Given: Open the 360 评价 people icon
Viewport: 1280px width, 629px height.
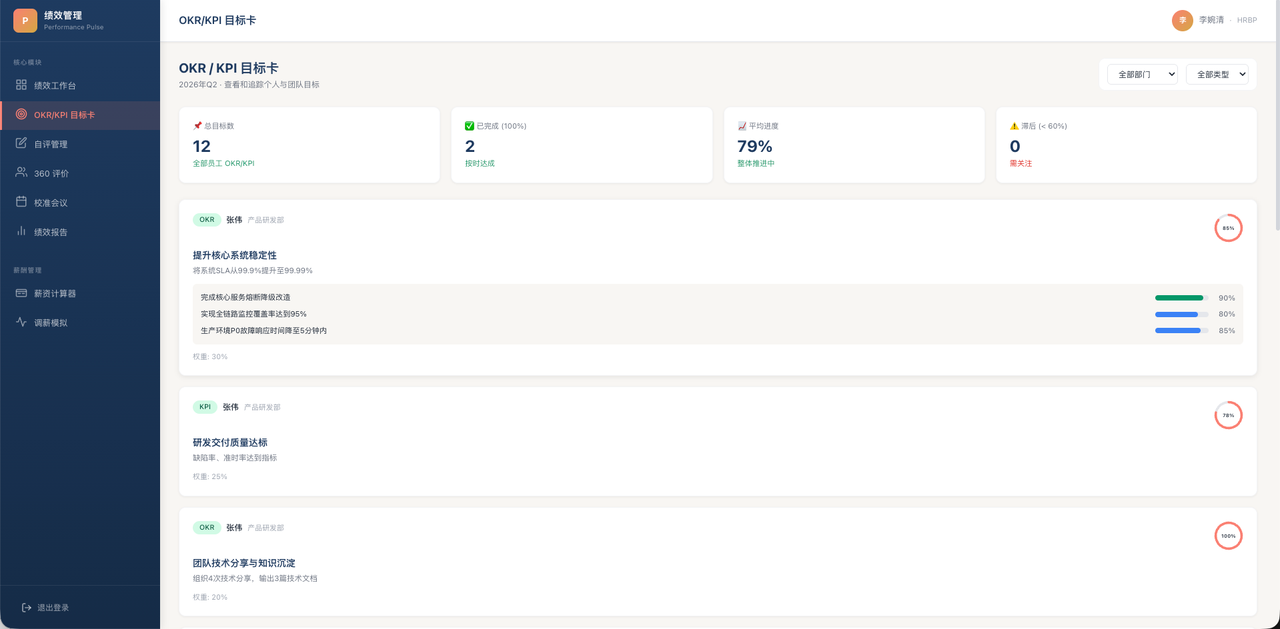Looking at the screenshot, I should pos(21,172).
